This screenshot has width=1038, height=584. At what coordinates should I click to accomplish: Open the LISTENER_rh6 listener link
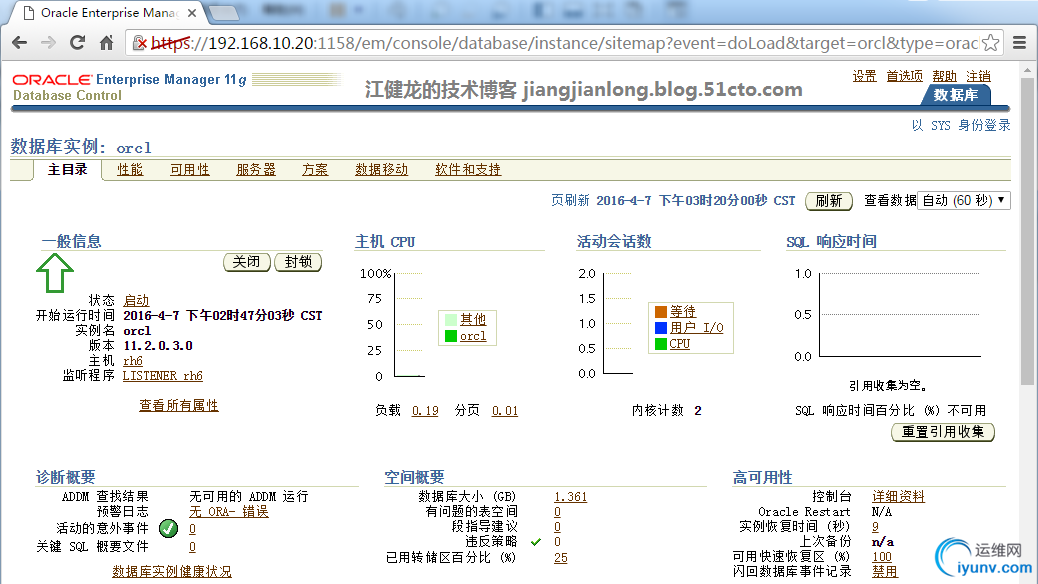pyautogui.click(x=163, y=376)
